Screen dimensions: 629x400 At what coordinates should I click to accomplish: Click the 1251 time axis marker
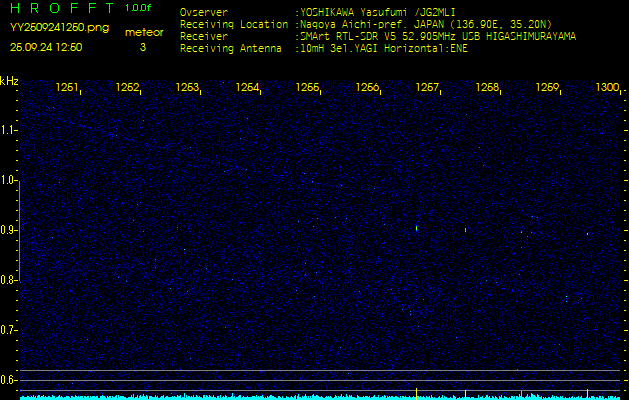(x=67, y=88)
